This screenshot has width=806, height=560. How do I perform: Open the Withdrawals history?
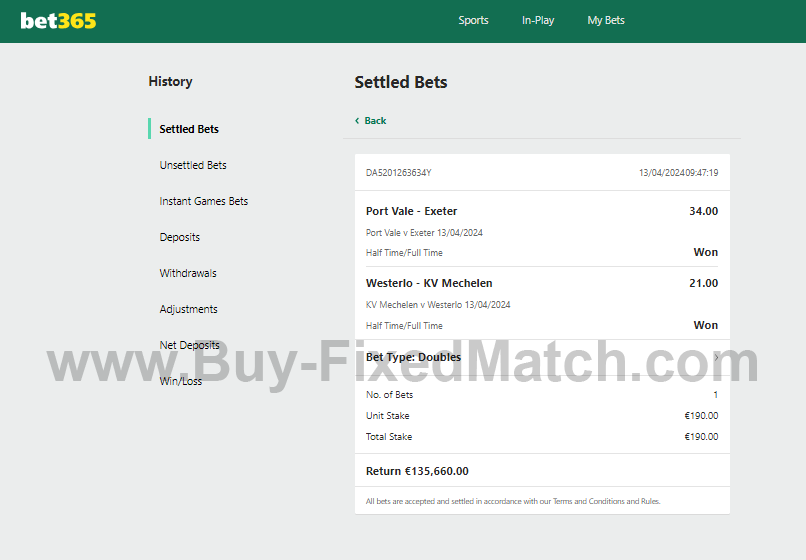188,273
